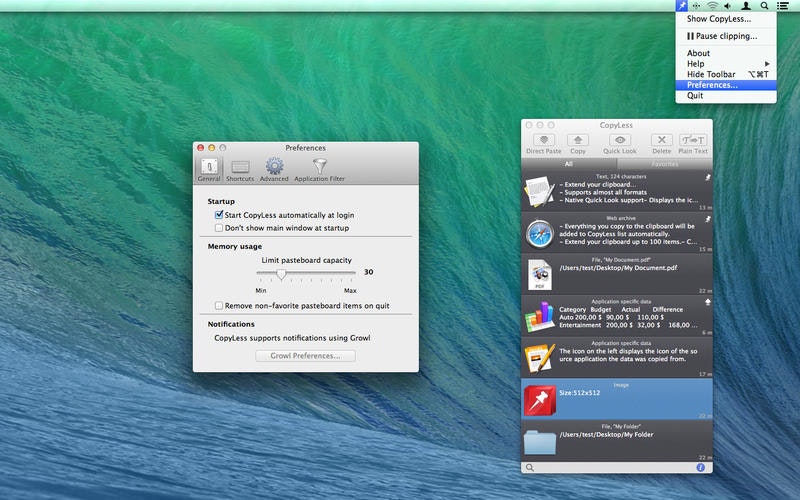This screenshot has height=500, width=800.
Task: Open Quick Look with the eye icon
Action: tap(620, 141)
